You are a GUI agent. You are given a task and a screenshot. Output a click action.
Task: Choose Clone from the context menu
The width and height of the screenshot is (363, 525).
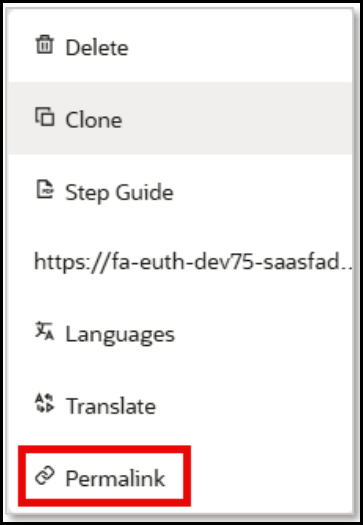(180, 118)
